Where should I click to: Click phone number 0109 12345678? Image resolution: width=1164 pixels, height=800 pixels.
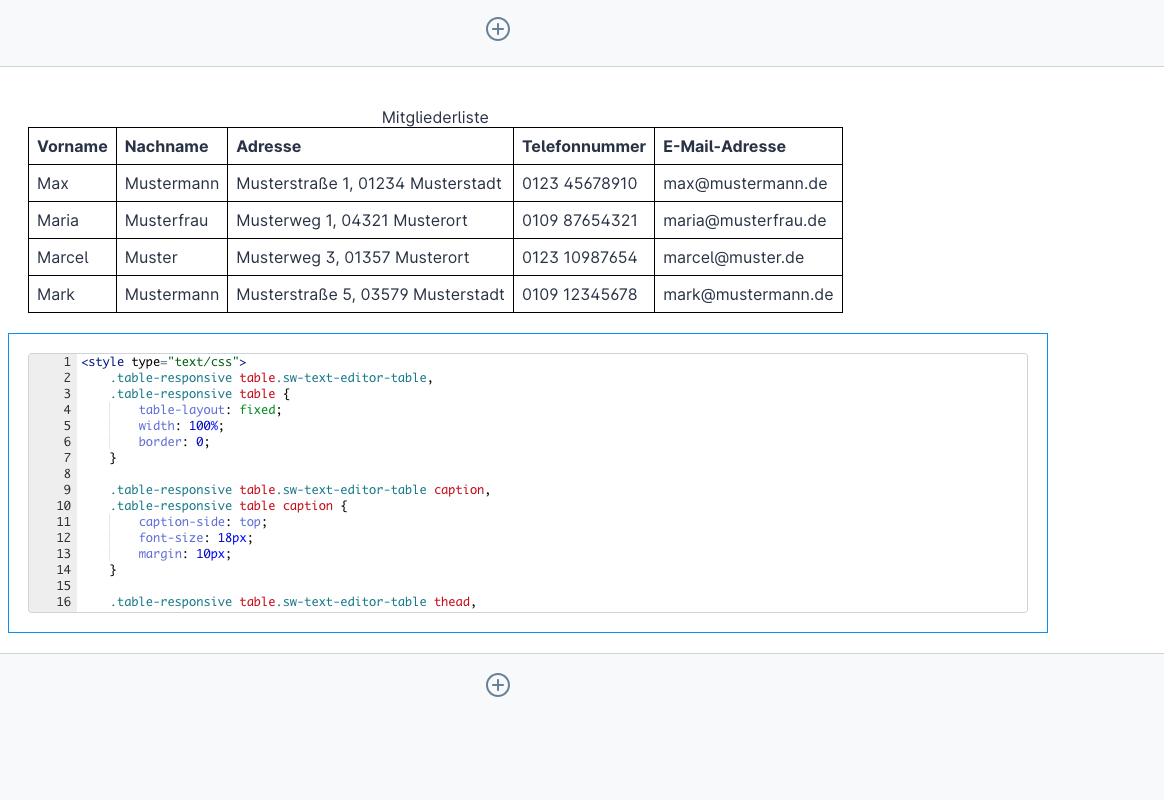click(x=580, y=294)
